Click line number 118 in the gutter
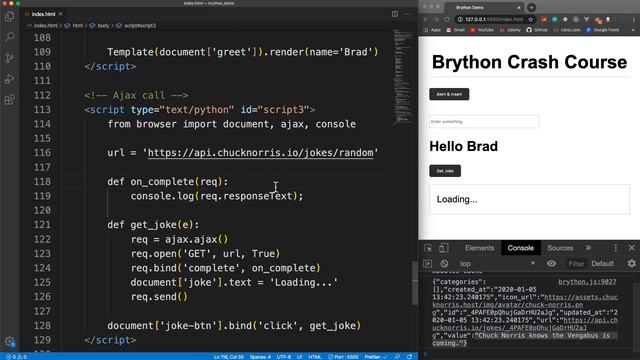The width and height of the screenshot is (640, 360). click(x=42, y=182)
